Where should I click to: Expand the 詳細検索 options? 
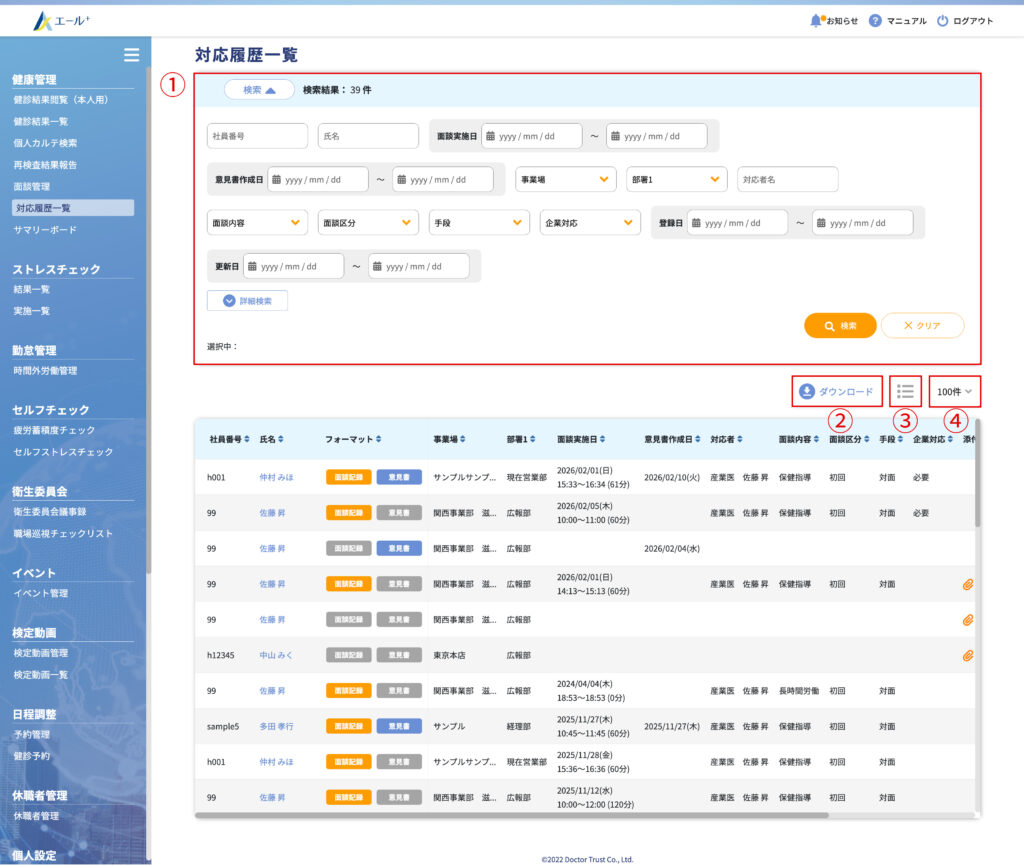click(x=247, y=300)
